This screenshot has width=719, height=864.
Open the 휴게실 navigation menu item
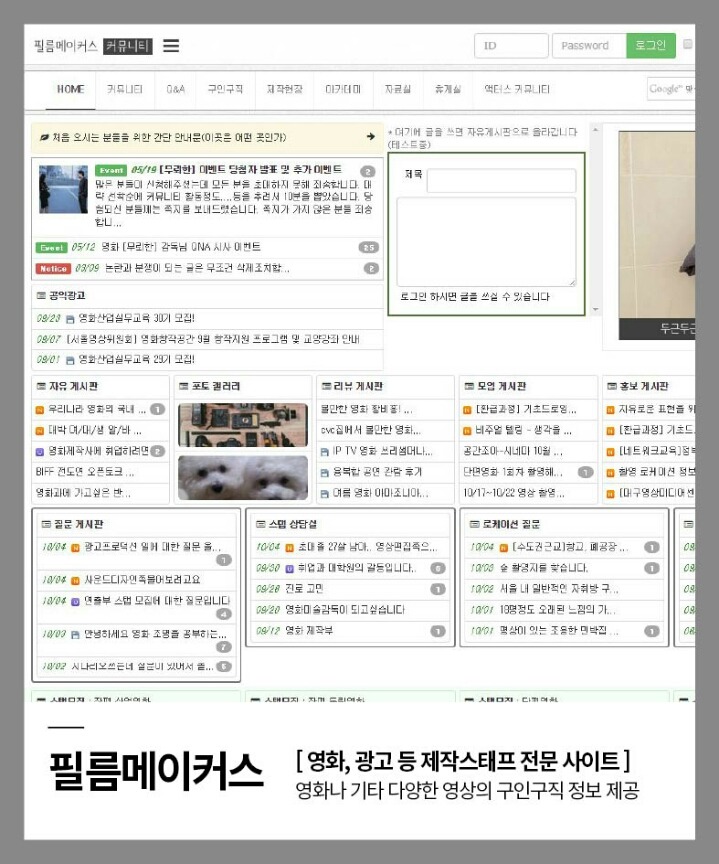tap(448, 89)
